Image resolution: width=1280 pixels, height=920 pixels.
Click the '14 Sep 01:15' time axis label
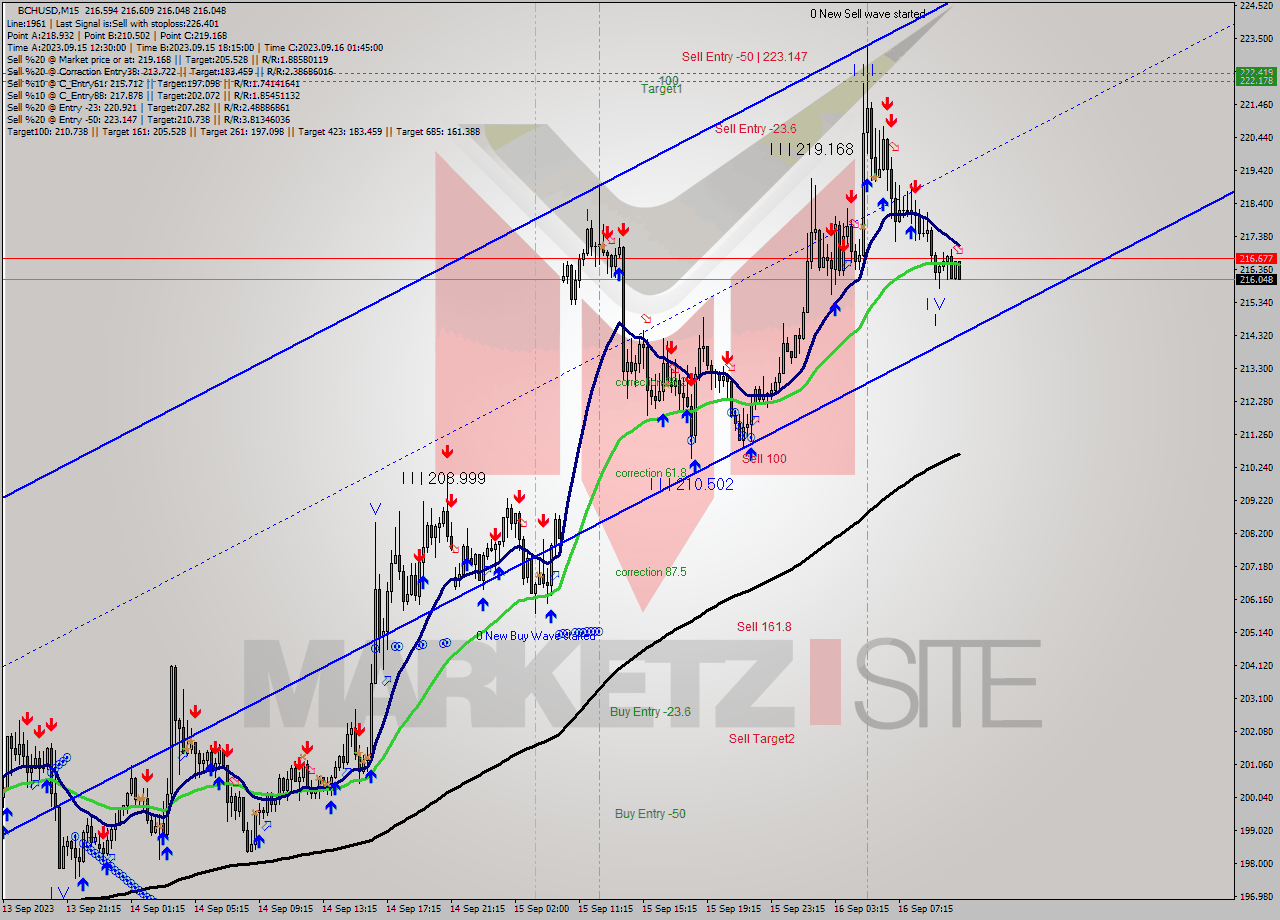click(157, 909)
